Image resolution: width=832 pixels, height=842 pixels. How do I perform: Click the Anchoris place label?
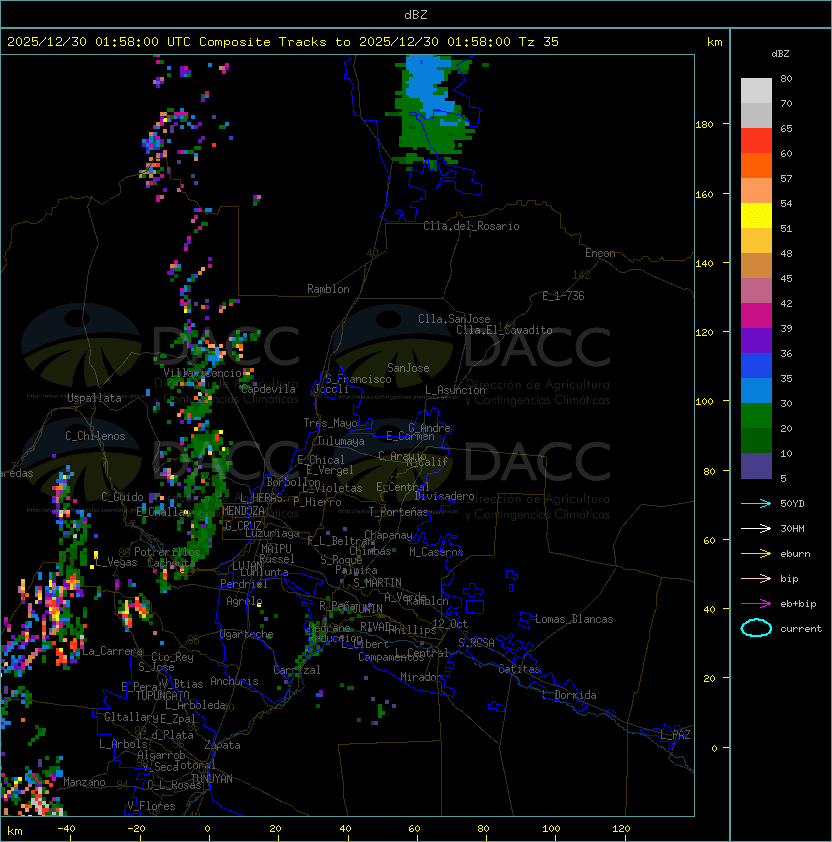click(x=234, y=681)
